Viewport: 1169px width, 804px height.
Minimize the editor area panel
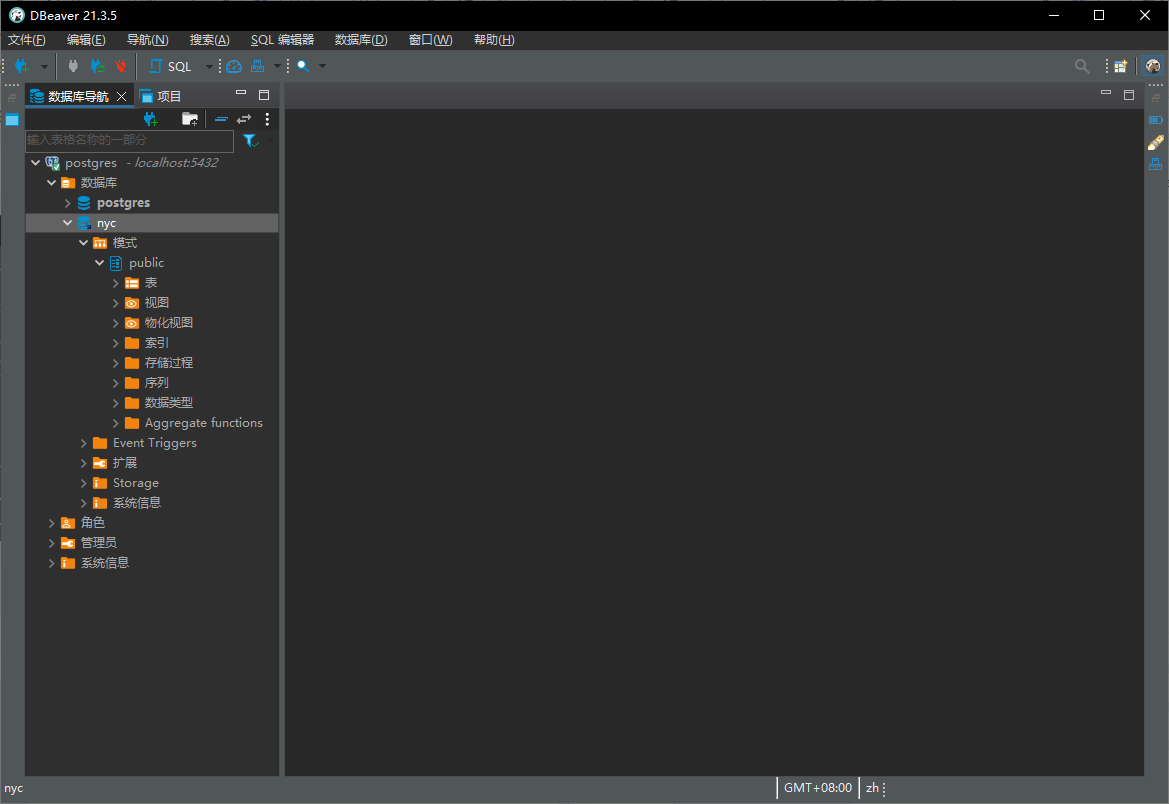[x=1106, y=93]
